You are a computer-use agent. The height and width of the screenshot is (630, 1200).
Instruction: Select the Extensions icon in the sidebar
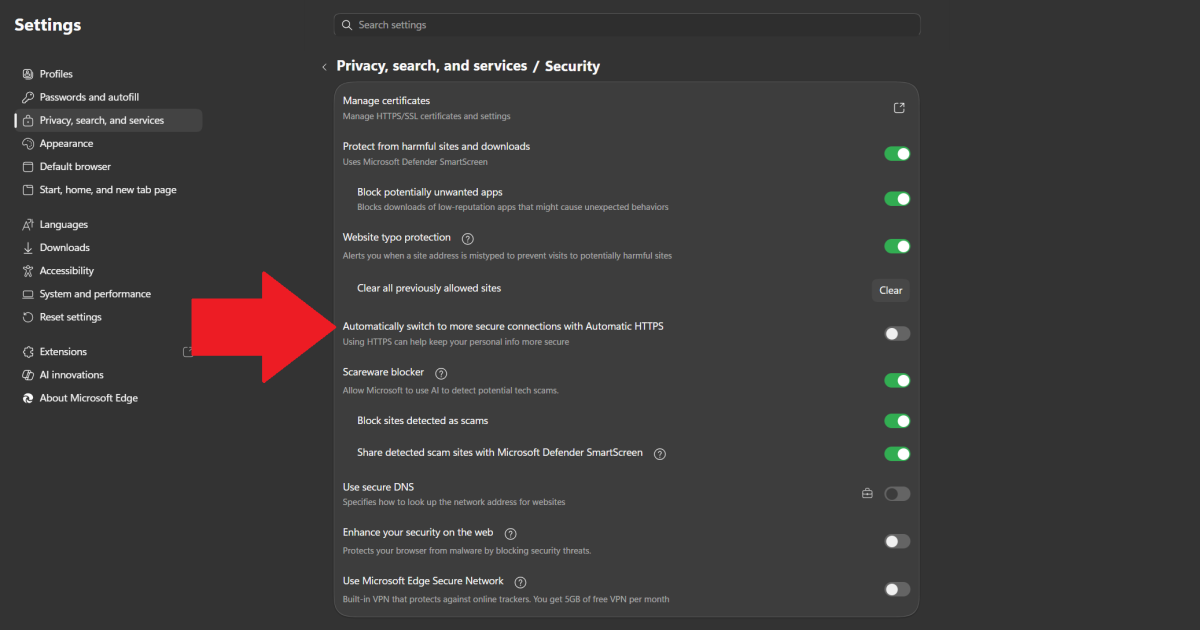click(x=30, y=351)
